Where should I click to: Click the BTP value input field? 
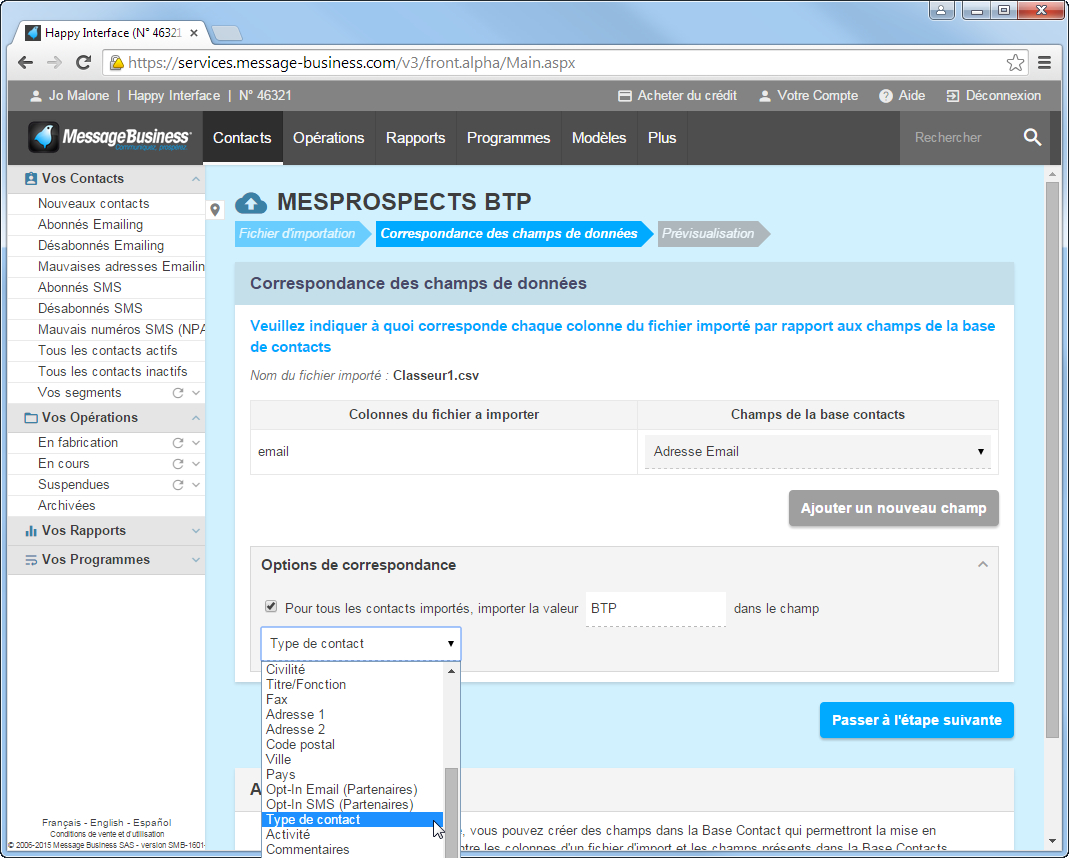coord(655,608)
